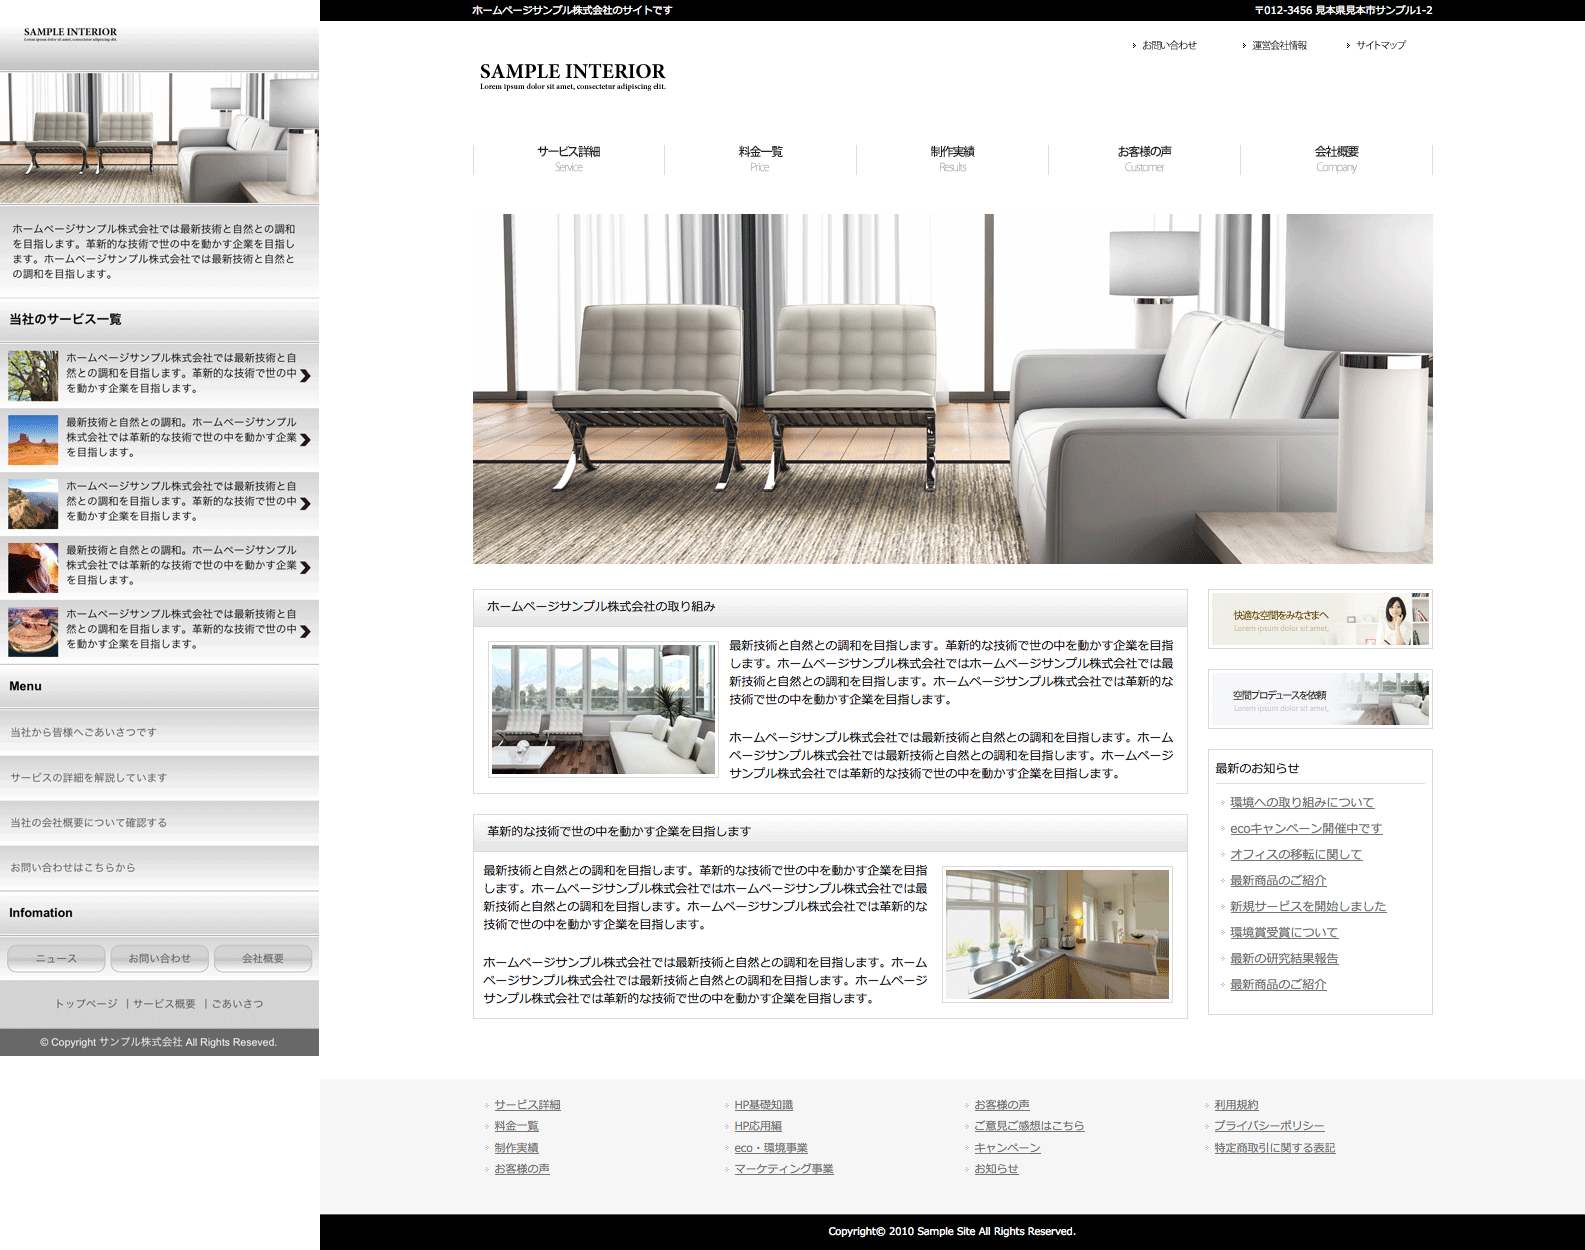Click the SAMPLE INTERIOR main site logo

(x=572, y=75)
